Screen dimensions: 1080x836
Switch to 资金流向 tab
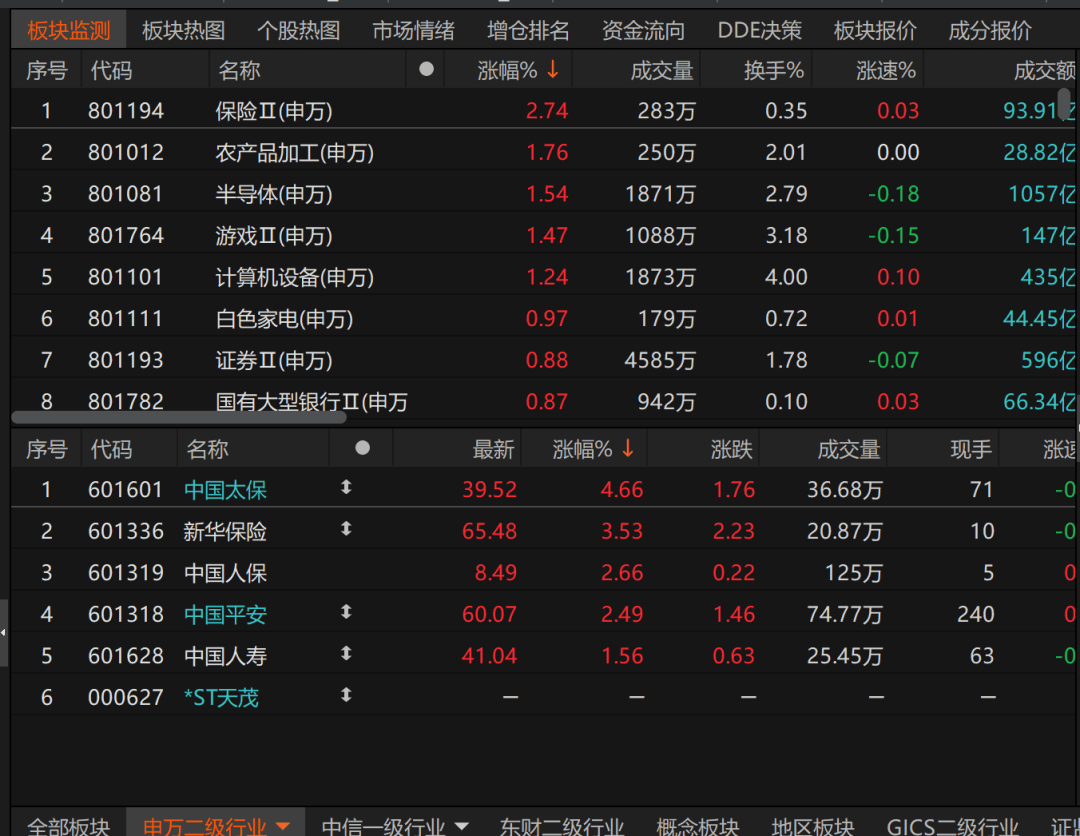(643, 30)
